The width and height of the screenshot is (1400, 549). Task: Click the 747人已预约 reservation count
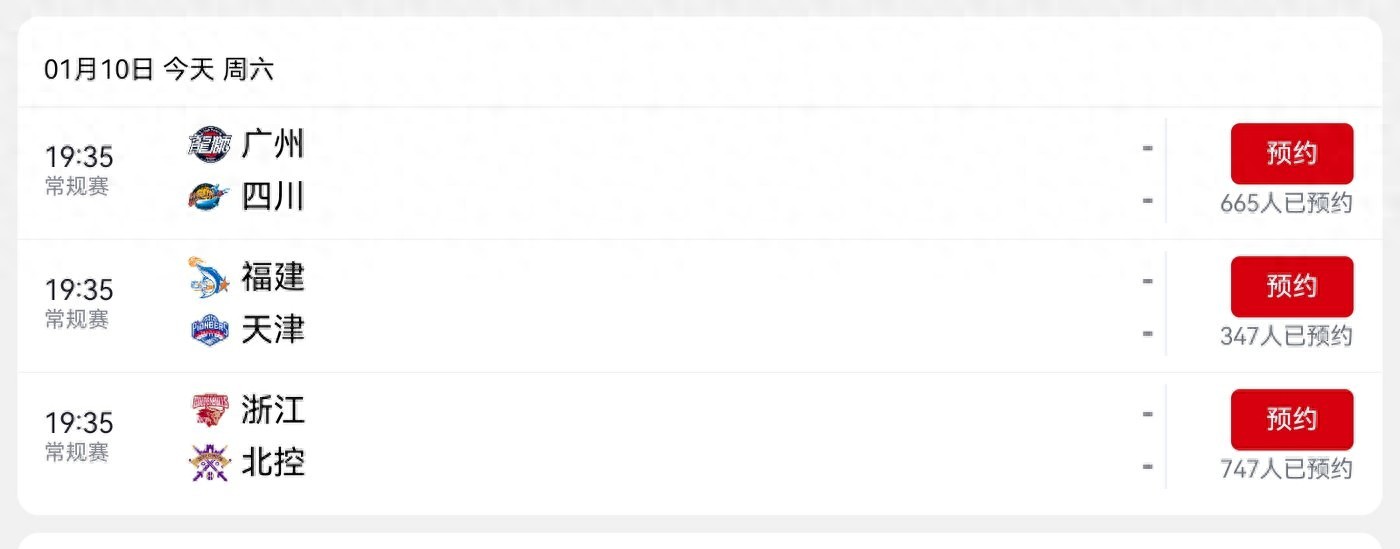click(1286, 469)
